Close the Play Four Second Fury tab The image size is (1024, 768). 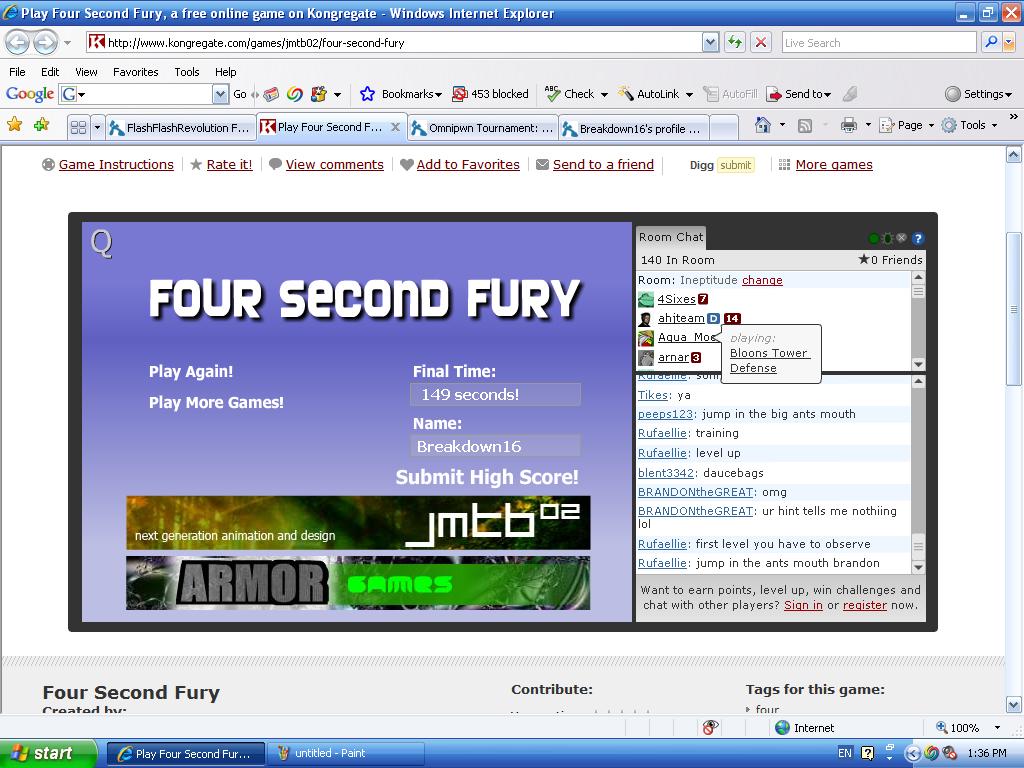point(395,127)
